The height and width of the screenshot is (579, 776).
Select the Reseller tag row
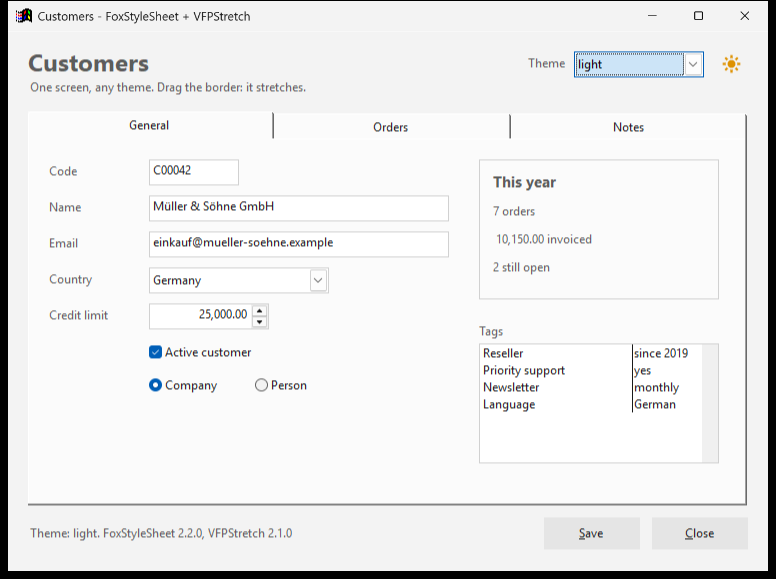(591, 353)
